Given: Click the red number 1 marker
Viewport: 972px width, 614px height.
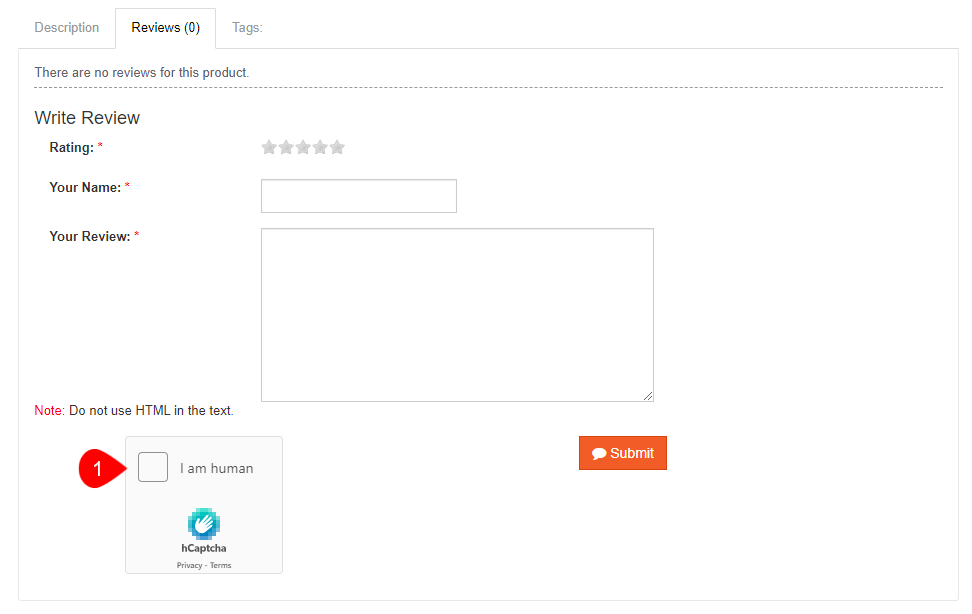Looking at the screenshot, I should pos(98,469).
